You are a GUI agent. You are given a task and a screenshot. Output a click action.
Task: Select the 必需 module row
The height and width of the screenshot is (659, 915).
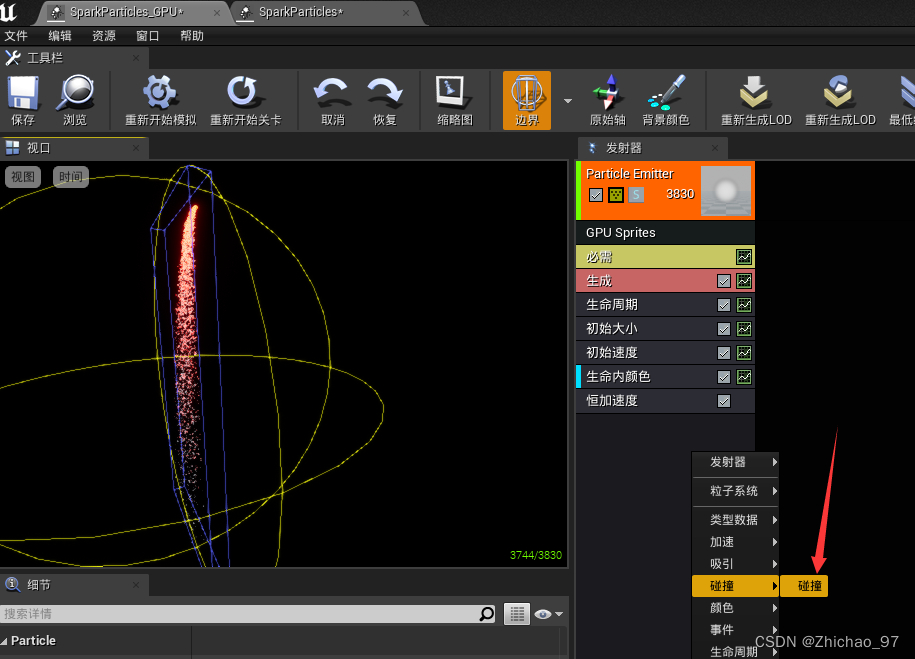(665, 257)
